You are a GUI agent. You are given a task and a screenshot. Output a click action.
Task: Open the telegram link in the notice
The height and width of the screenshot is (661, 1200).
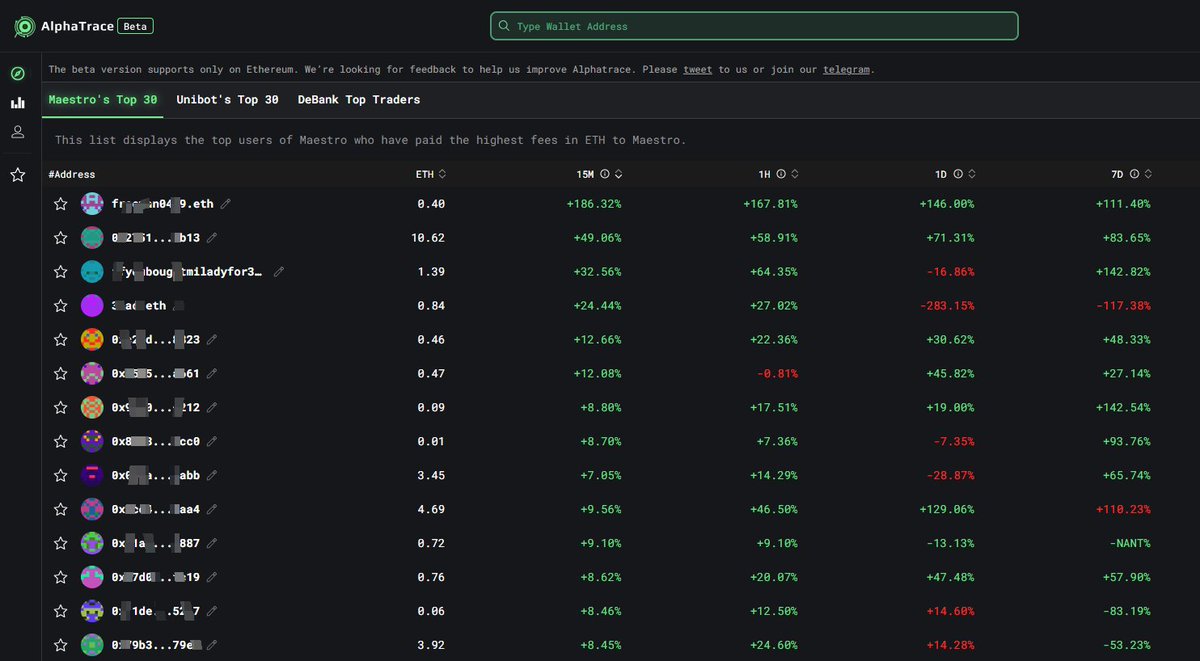click(845, 70)
